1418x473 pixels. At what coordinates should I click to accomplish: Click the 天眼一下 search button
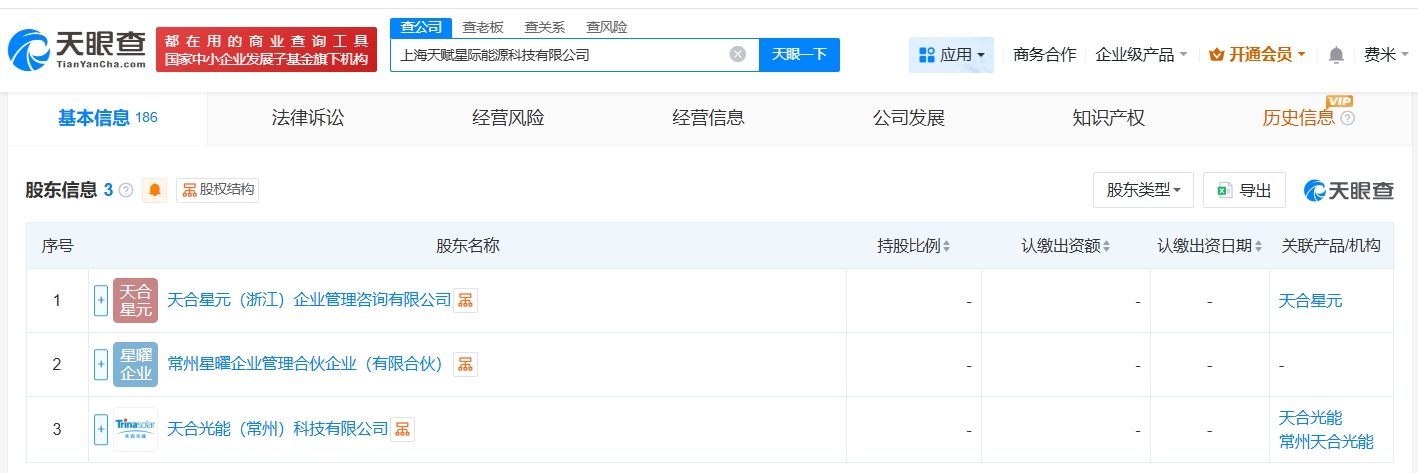tap(799, 55)
